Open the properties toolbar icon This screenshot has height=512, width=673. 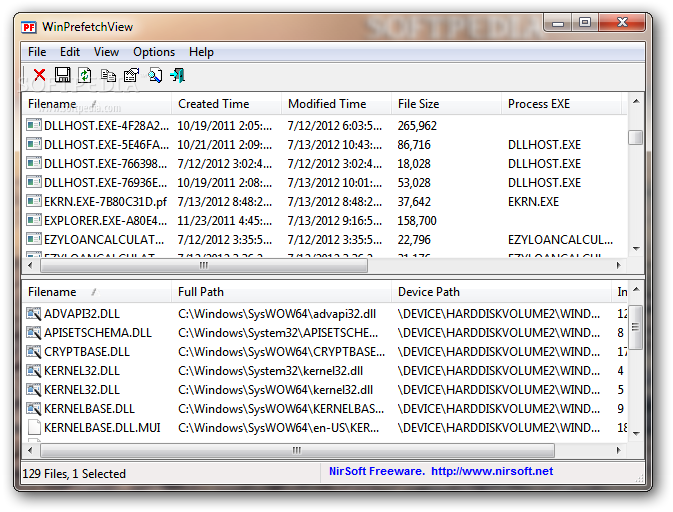131,75
